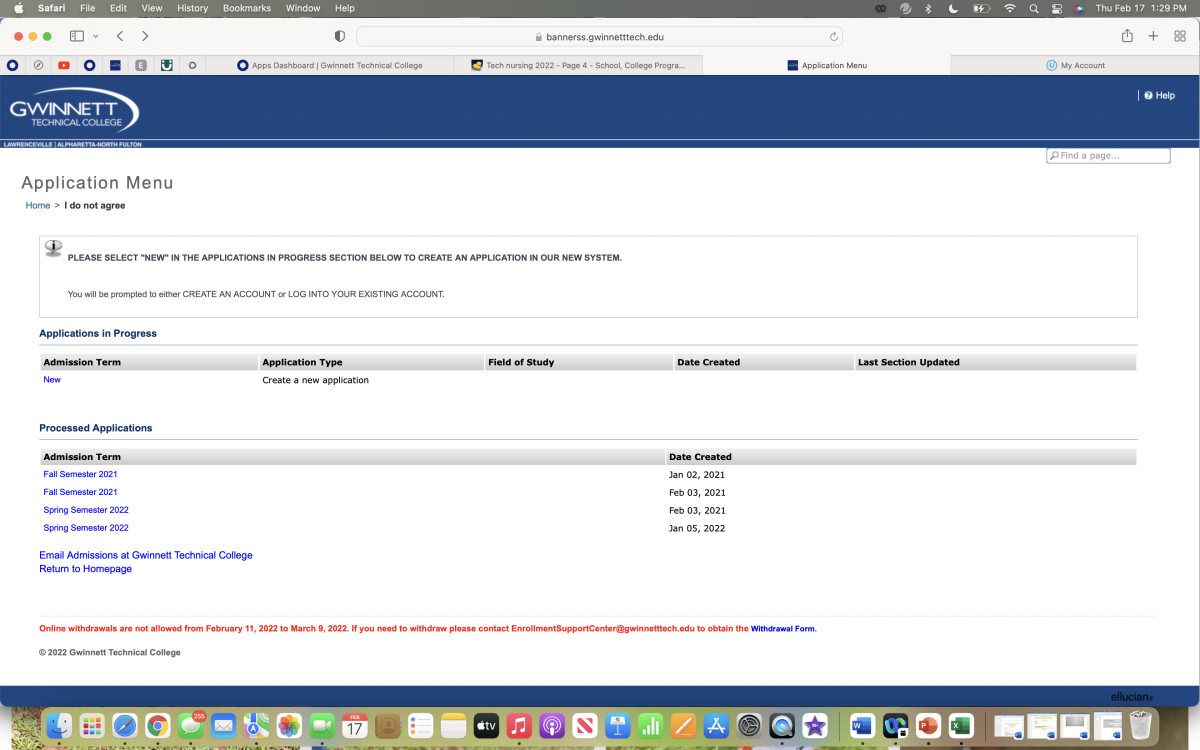Screen dimensions: 1200x750
Task: Open the compass pinned tab
Action: coord(38,65)
